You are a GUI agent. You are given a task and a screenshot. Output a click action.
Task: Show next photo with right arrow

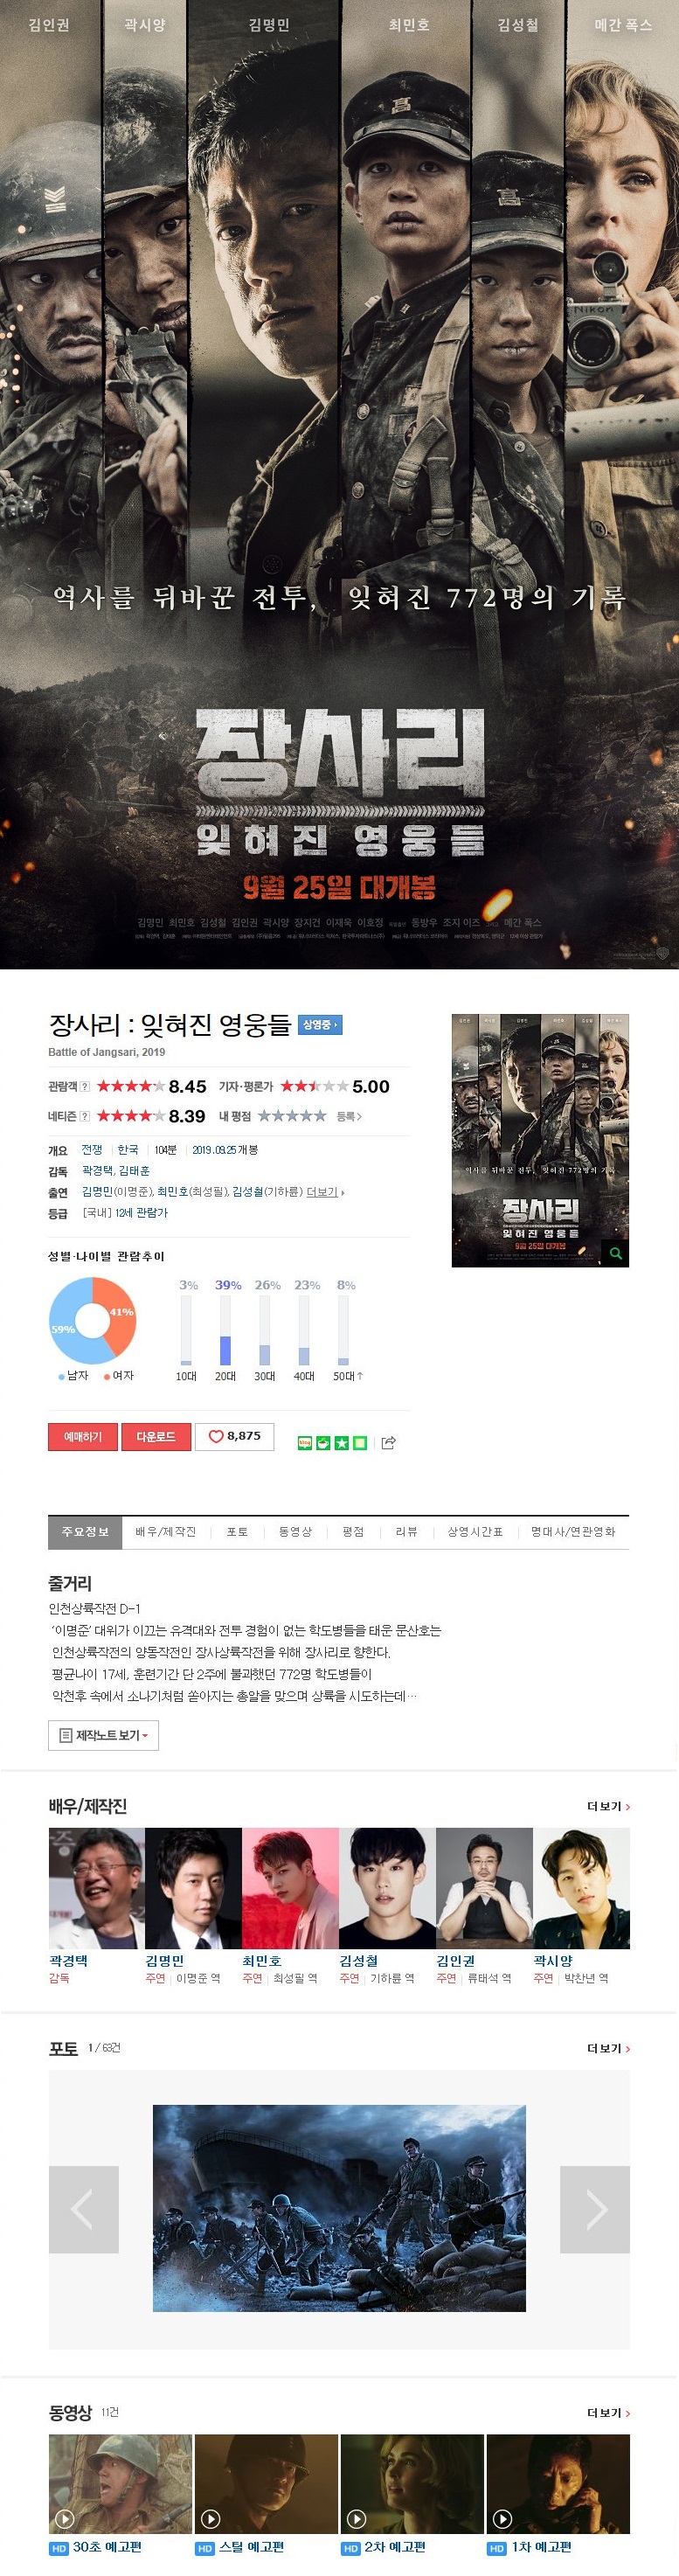[595, 2209]
